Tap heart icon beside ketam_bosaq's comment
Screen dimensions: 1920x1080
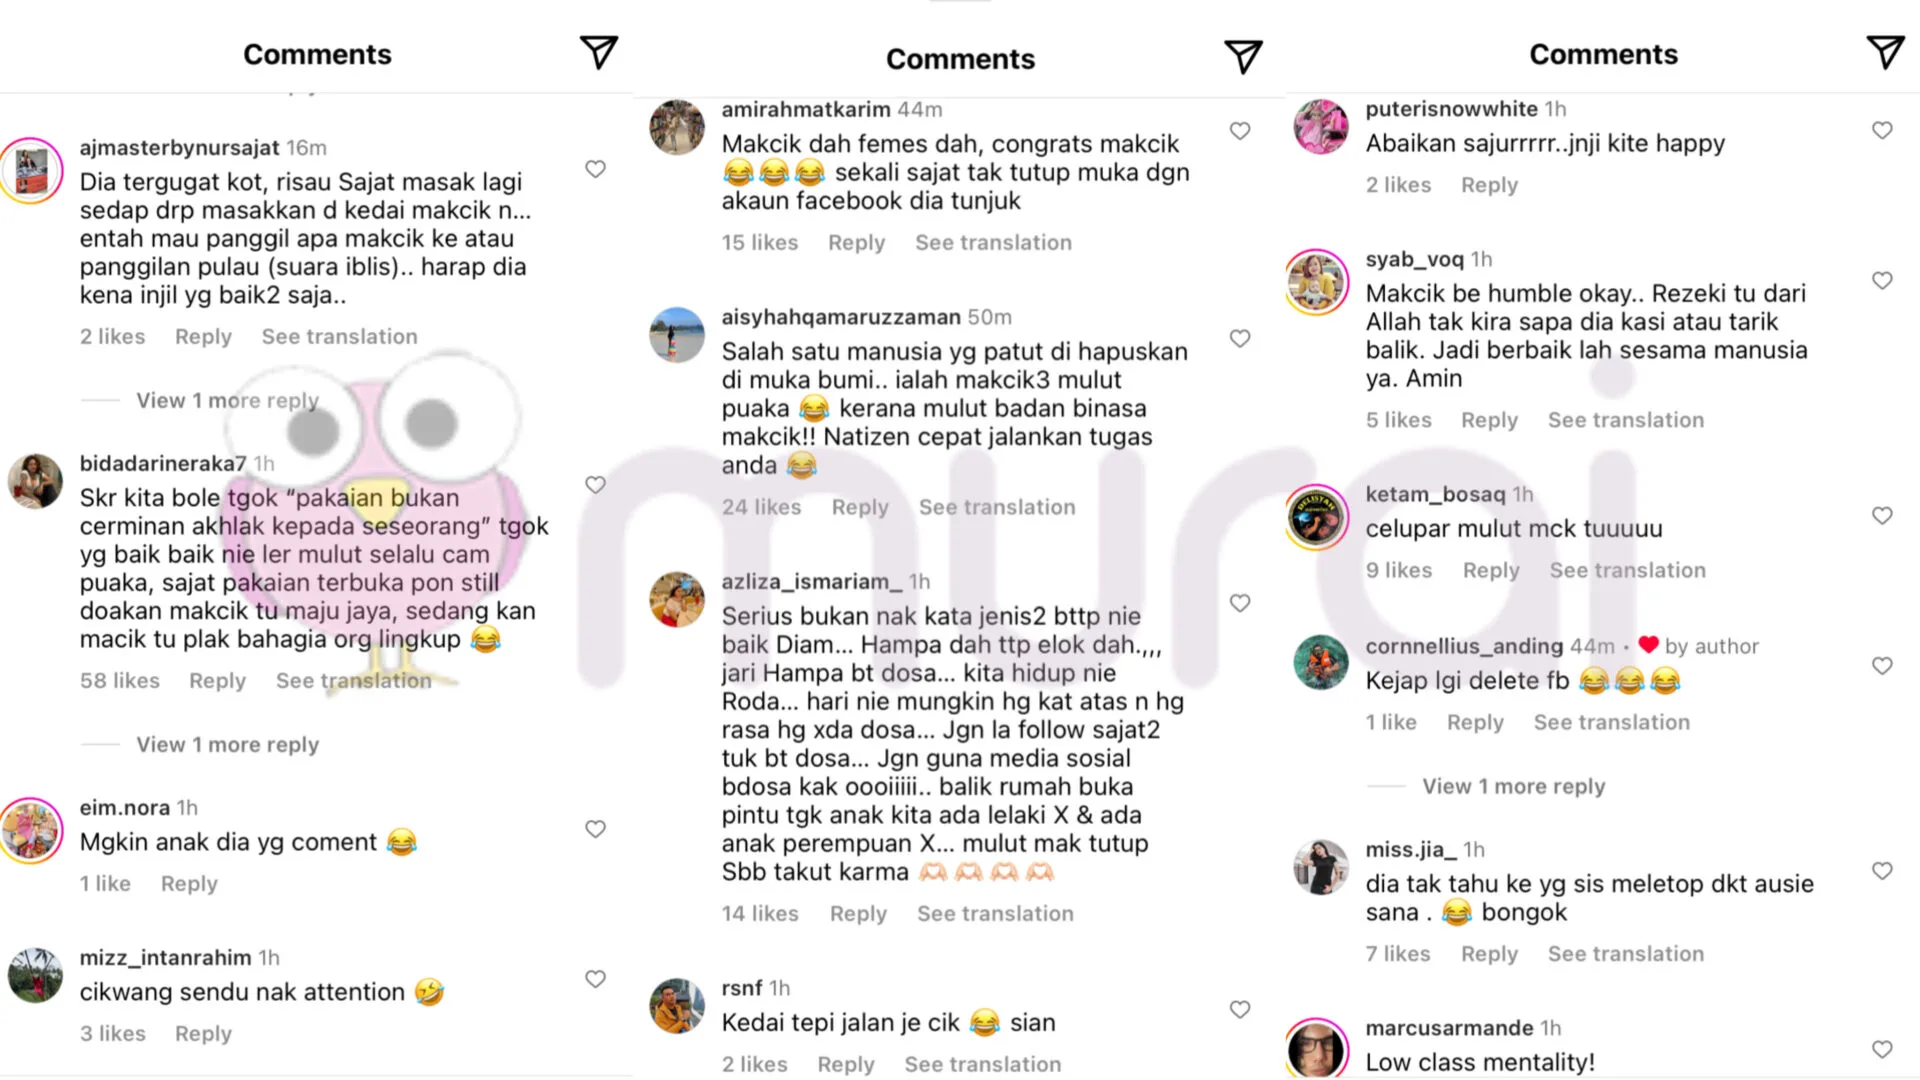point(1882,516)
